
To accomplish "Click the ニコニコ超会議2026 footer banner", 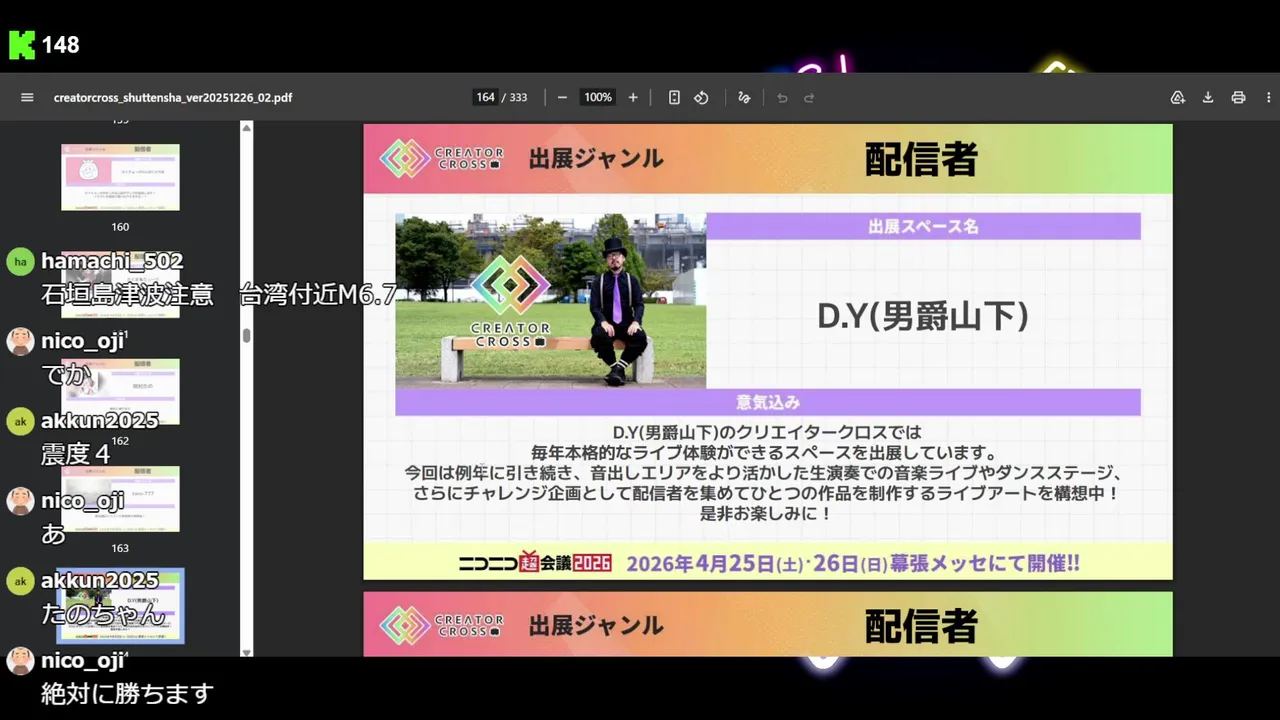I will [768, 562].
